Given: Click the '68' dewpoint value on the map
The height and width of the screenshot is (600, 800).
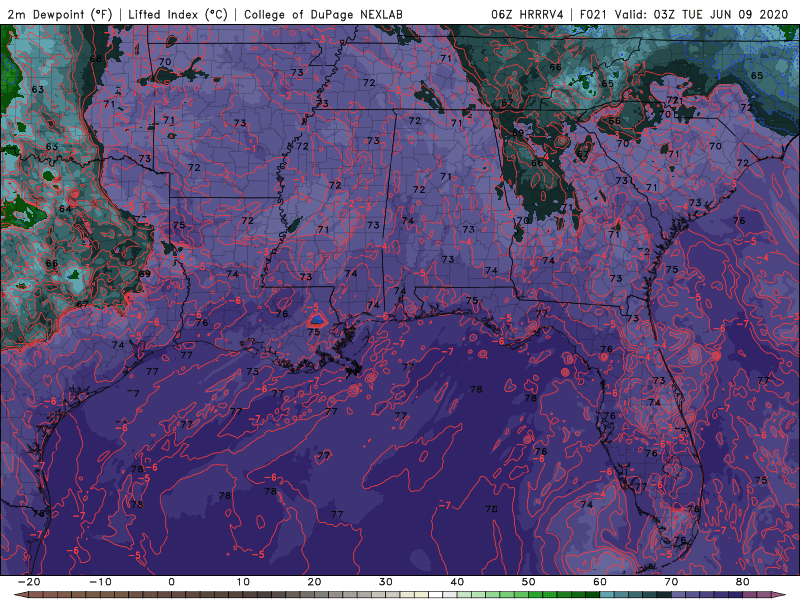Looking at the screenshot, I should [95, 59].
